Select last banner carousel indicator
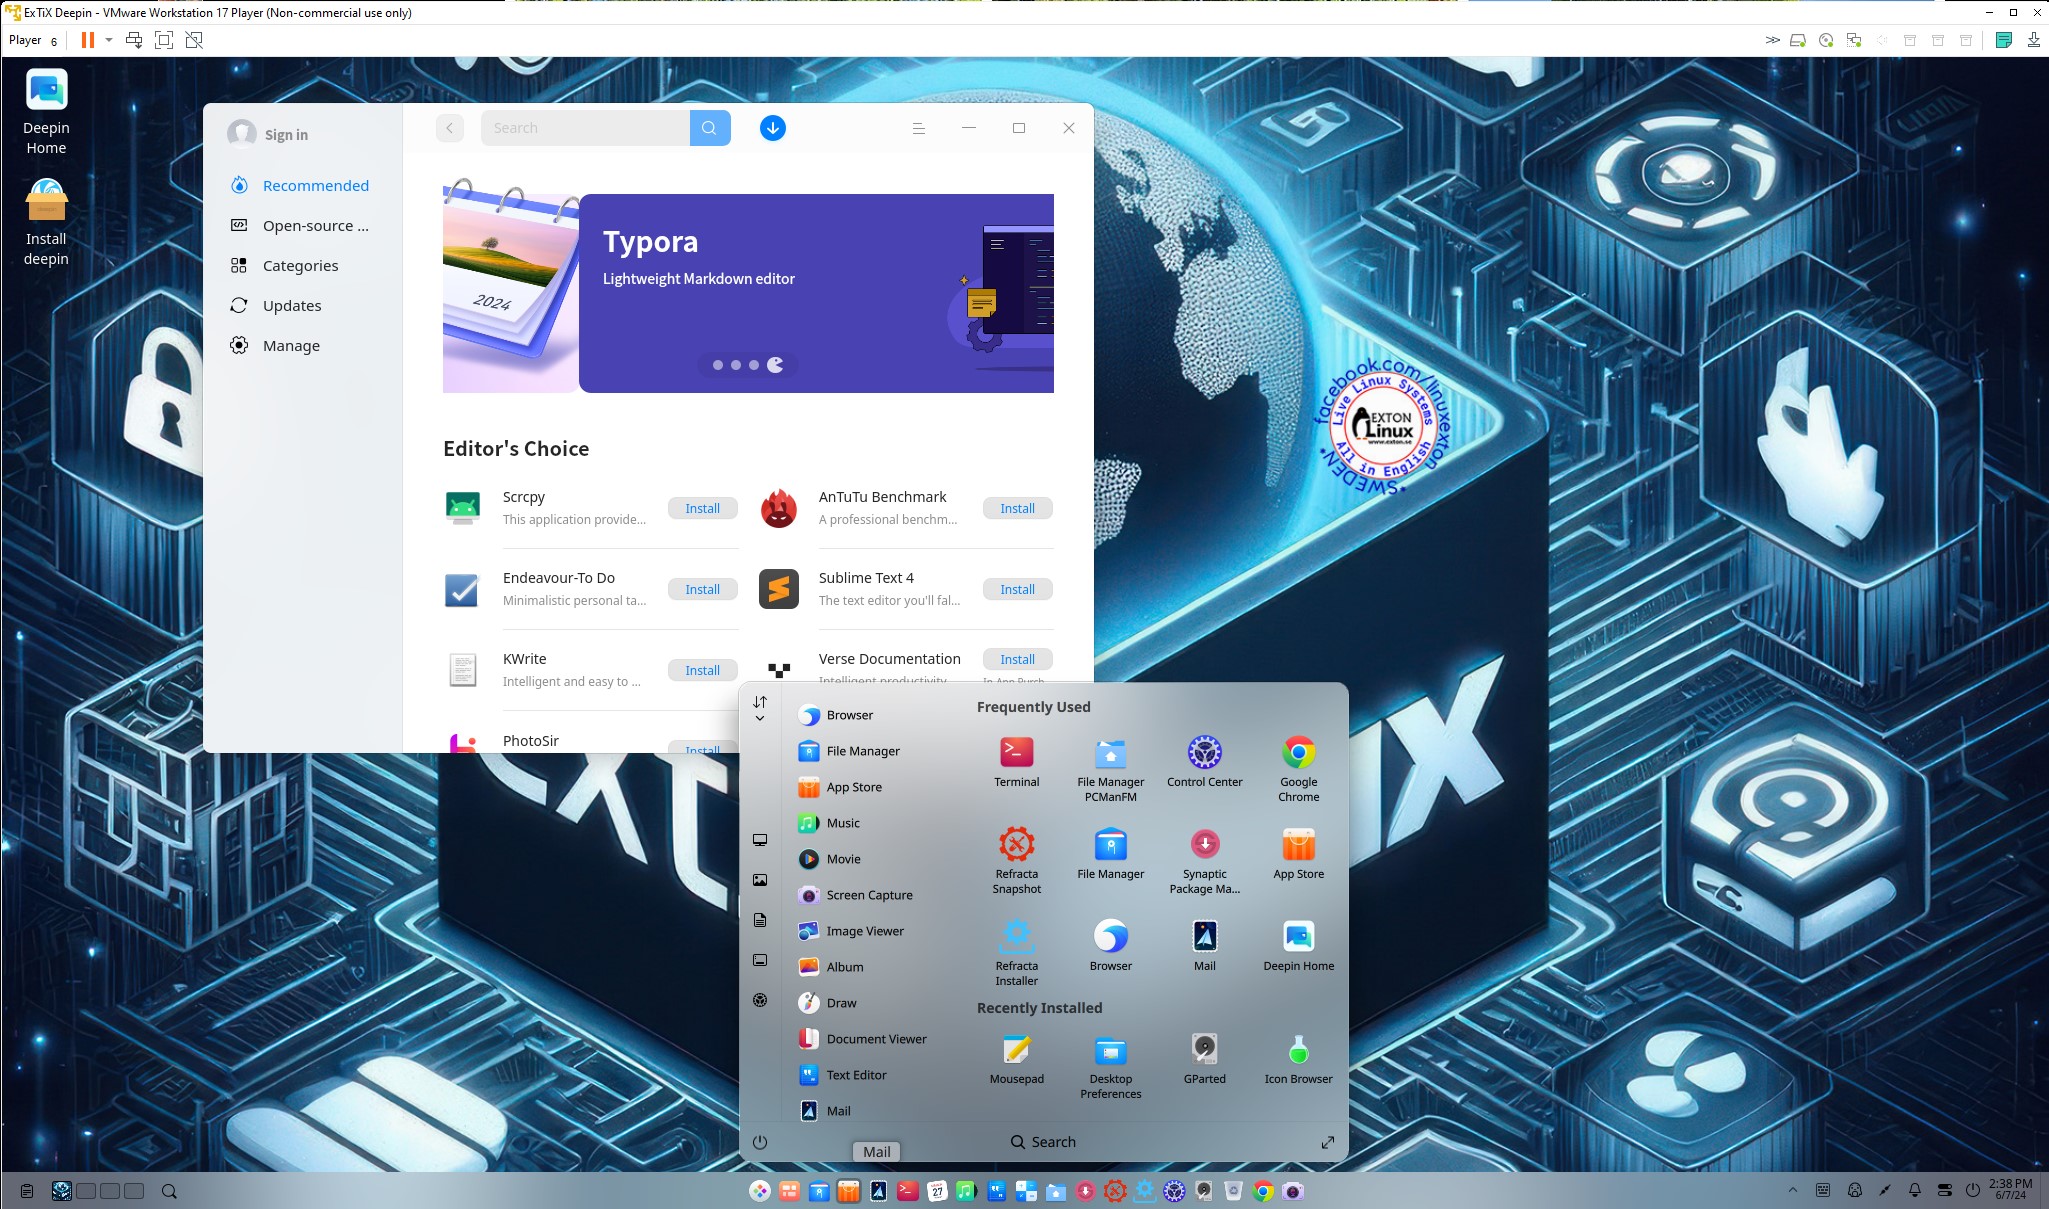This screenshot has width=2049, height=1209. click(x=775, y=365)
